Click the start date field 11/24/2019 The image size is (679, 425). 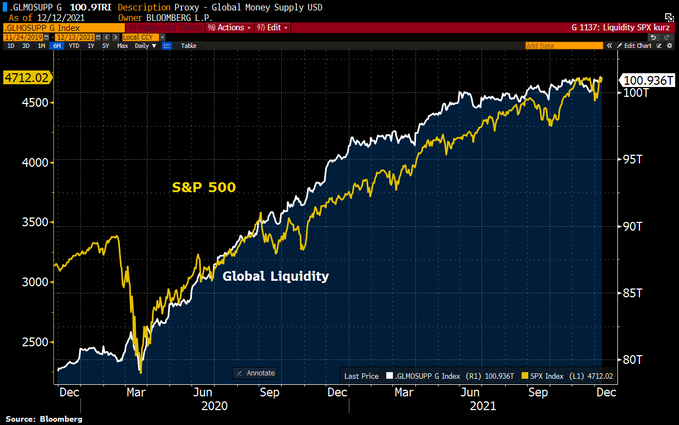(x=23, y=37)
